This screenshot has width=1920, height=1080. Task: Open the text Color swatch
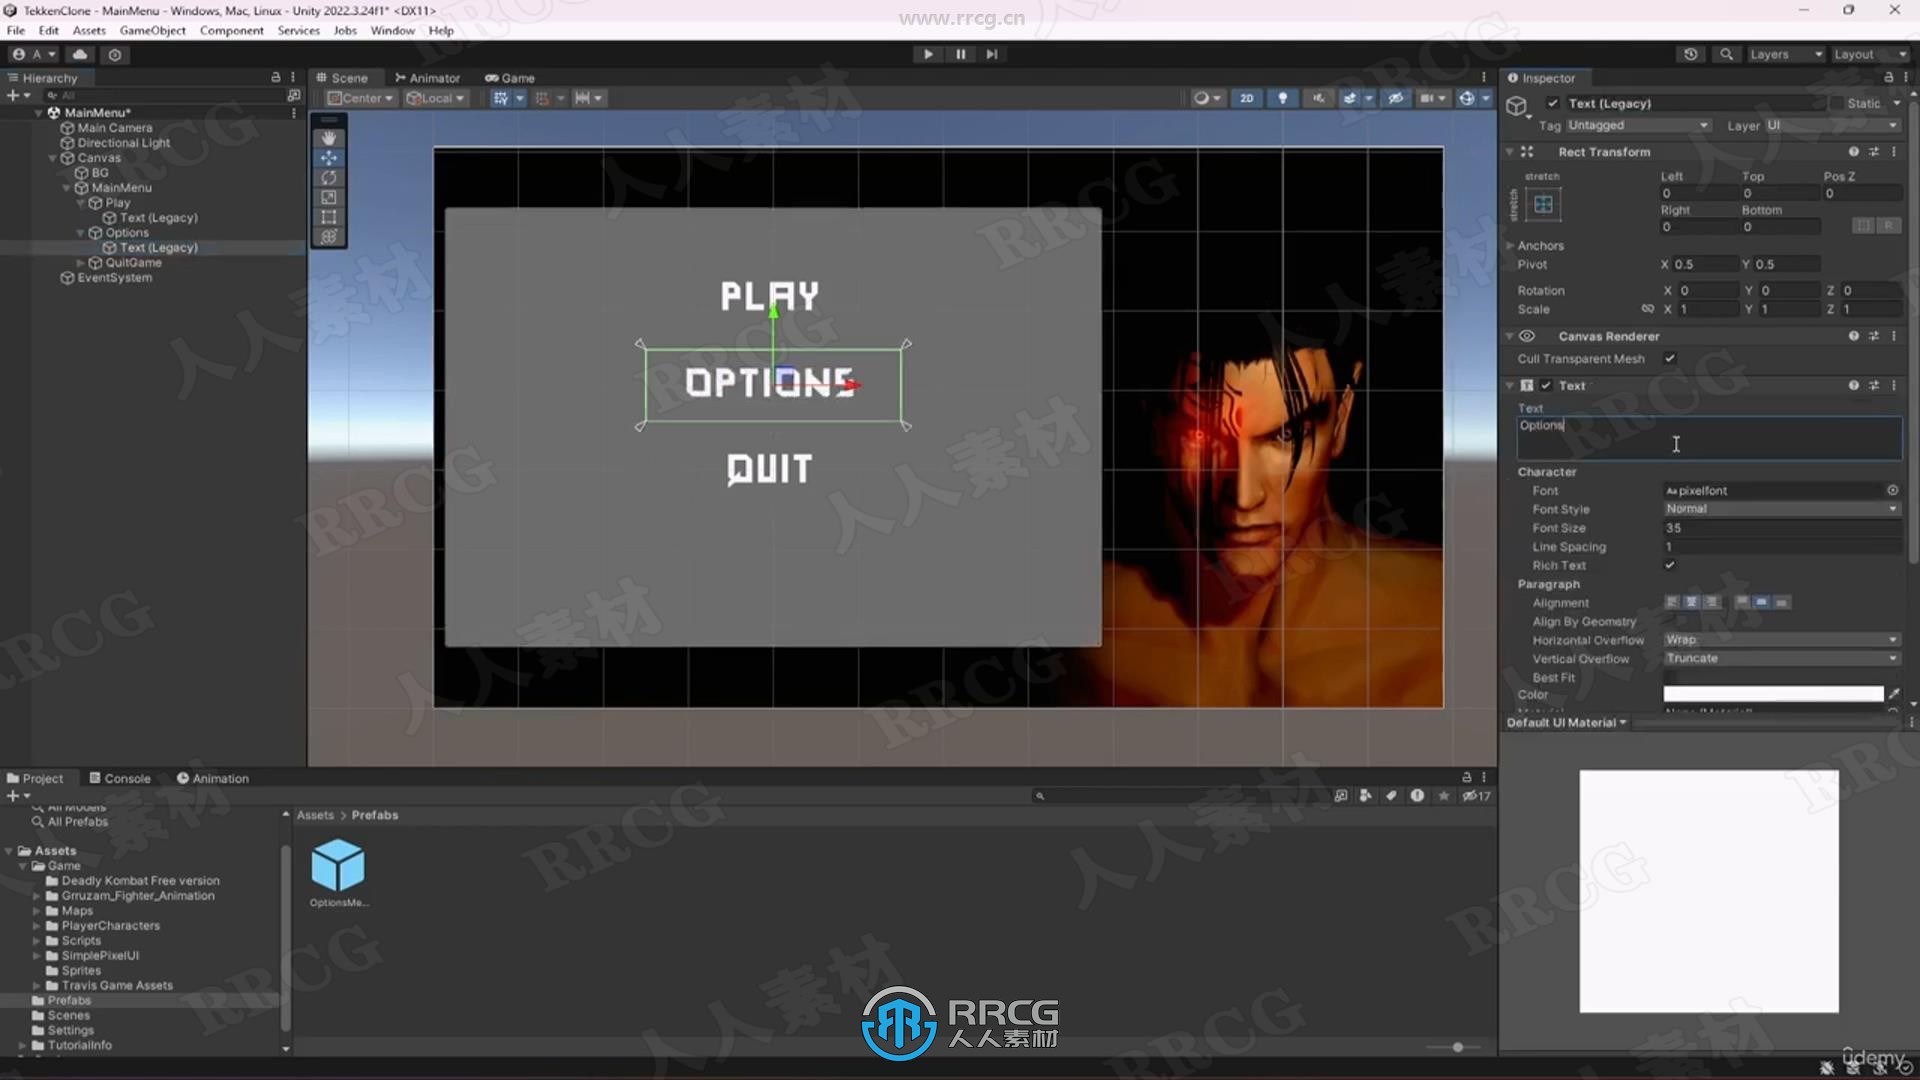(x=1773, y=694)
